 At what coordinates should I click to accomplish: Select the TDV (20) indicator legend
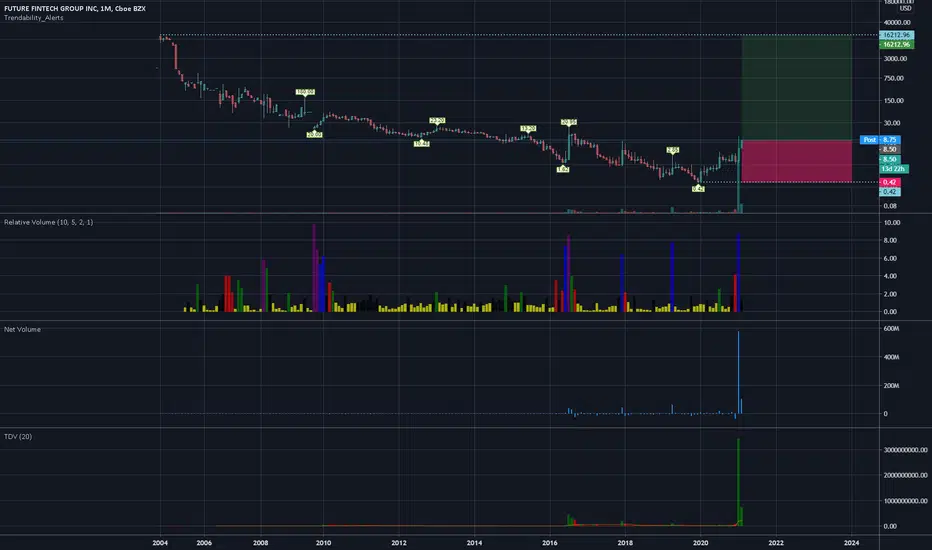coord(18,436)
